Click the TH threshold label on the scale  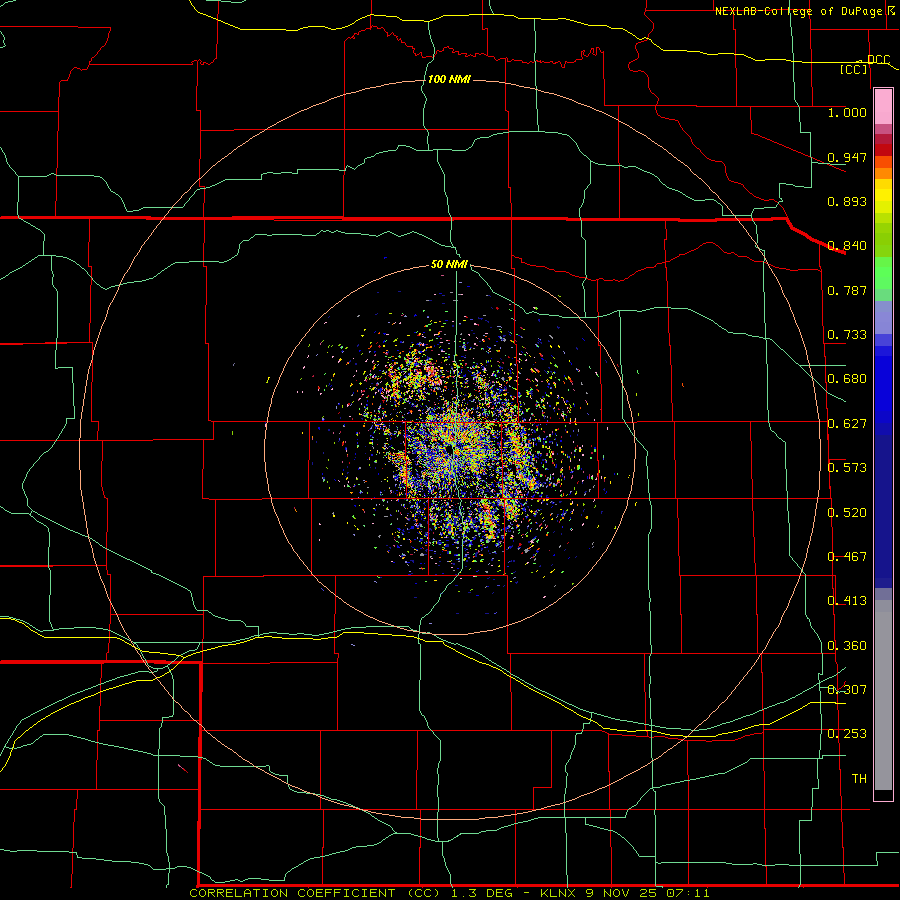859,779
